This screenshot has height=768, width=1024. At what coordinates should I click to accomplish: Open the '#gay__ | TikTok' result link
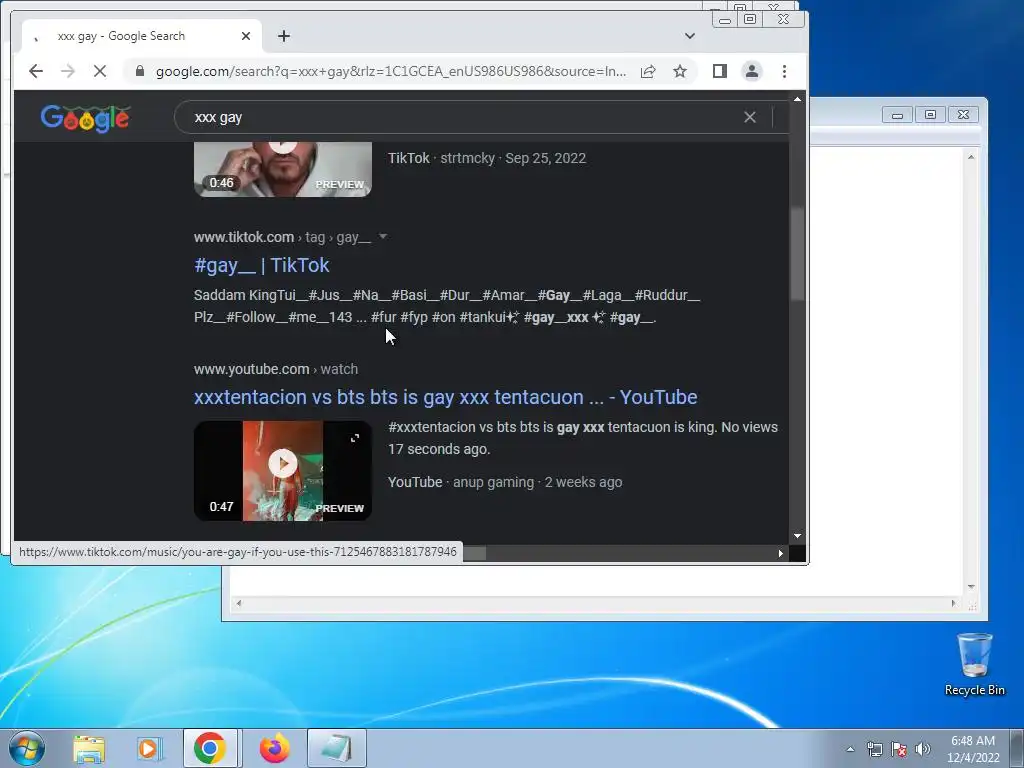pos(261,265)
